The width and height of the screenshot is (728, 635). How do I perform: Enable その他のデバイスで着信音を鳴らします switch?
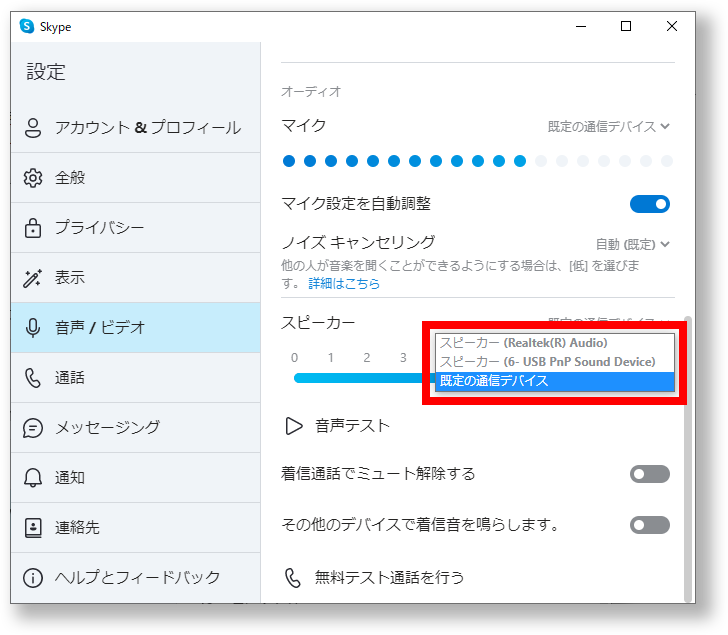pos(650,525)
